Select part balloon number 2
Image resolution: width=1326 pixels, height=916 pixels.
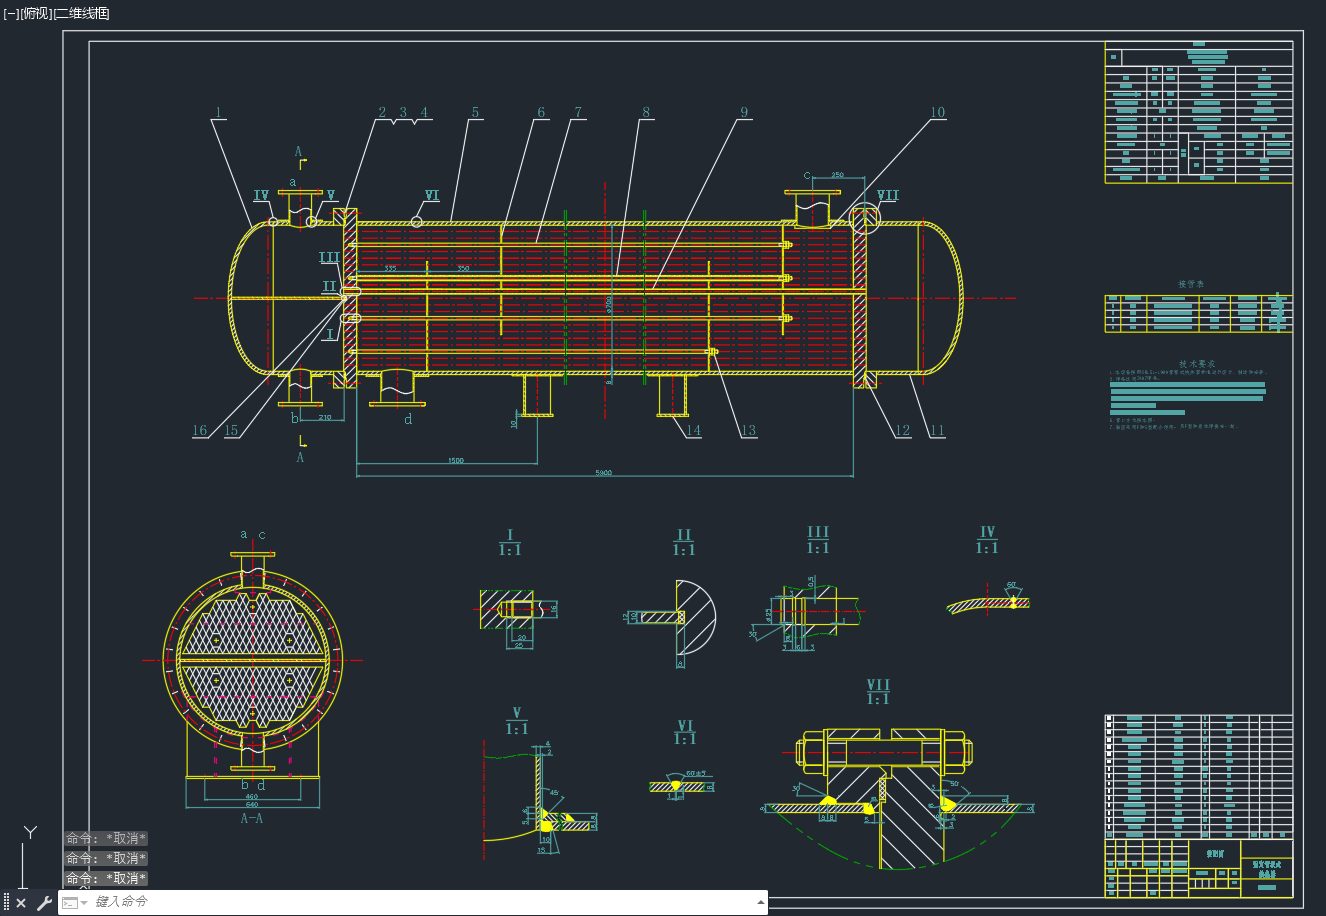tap(382, 112)
